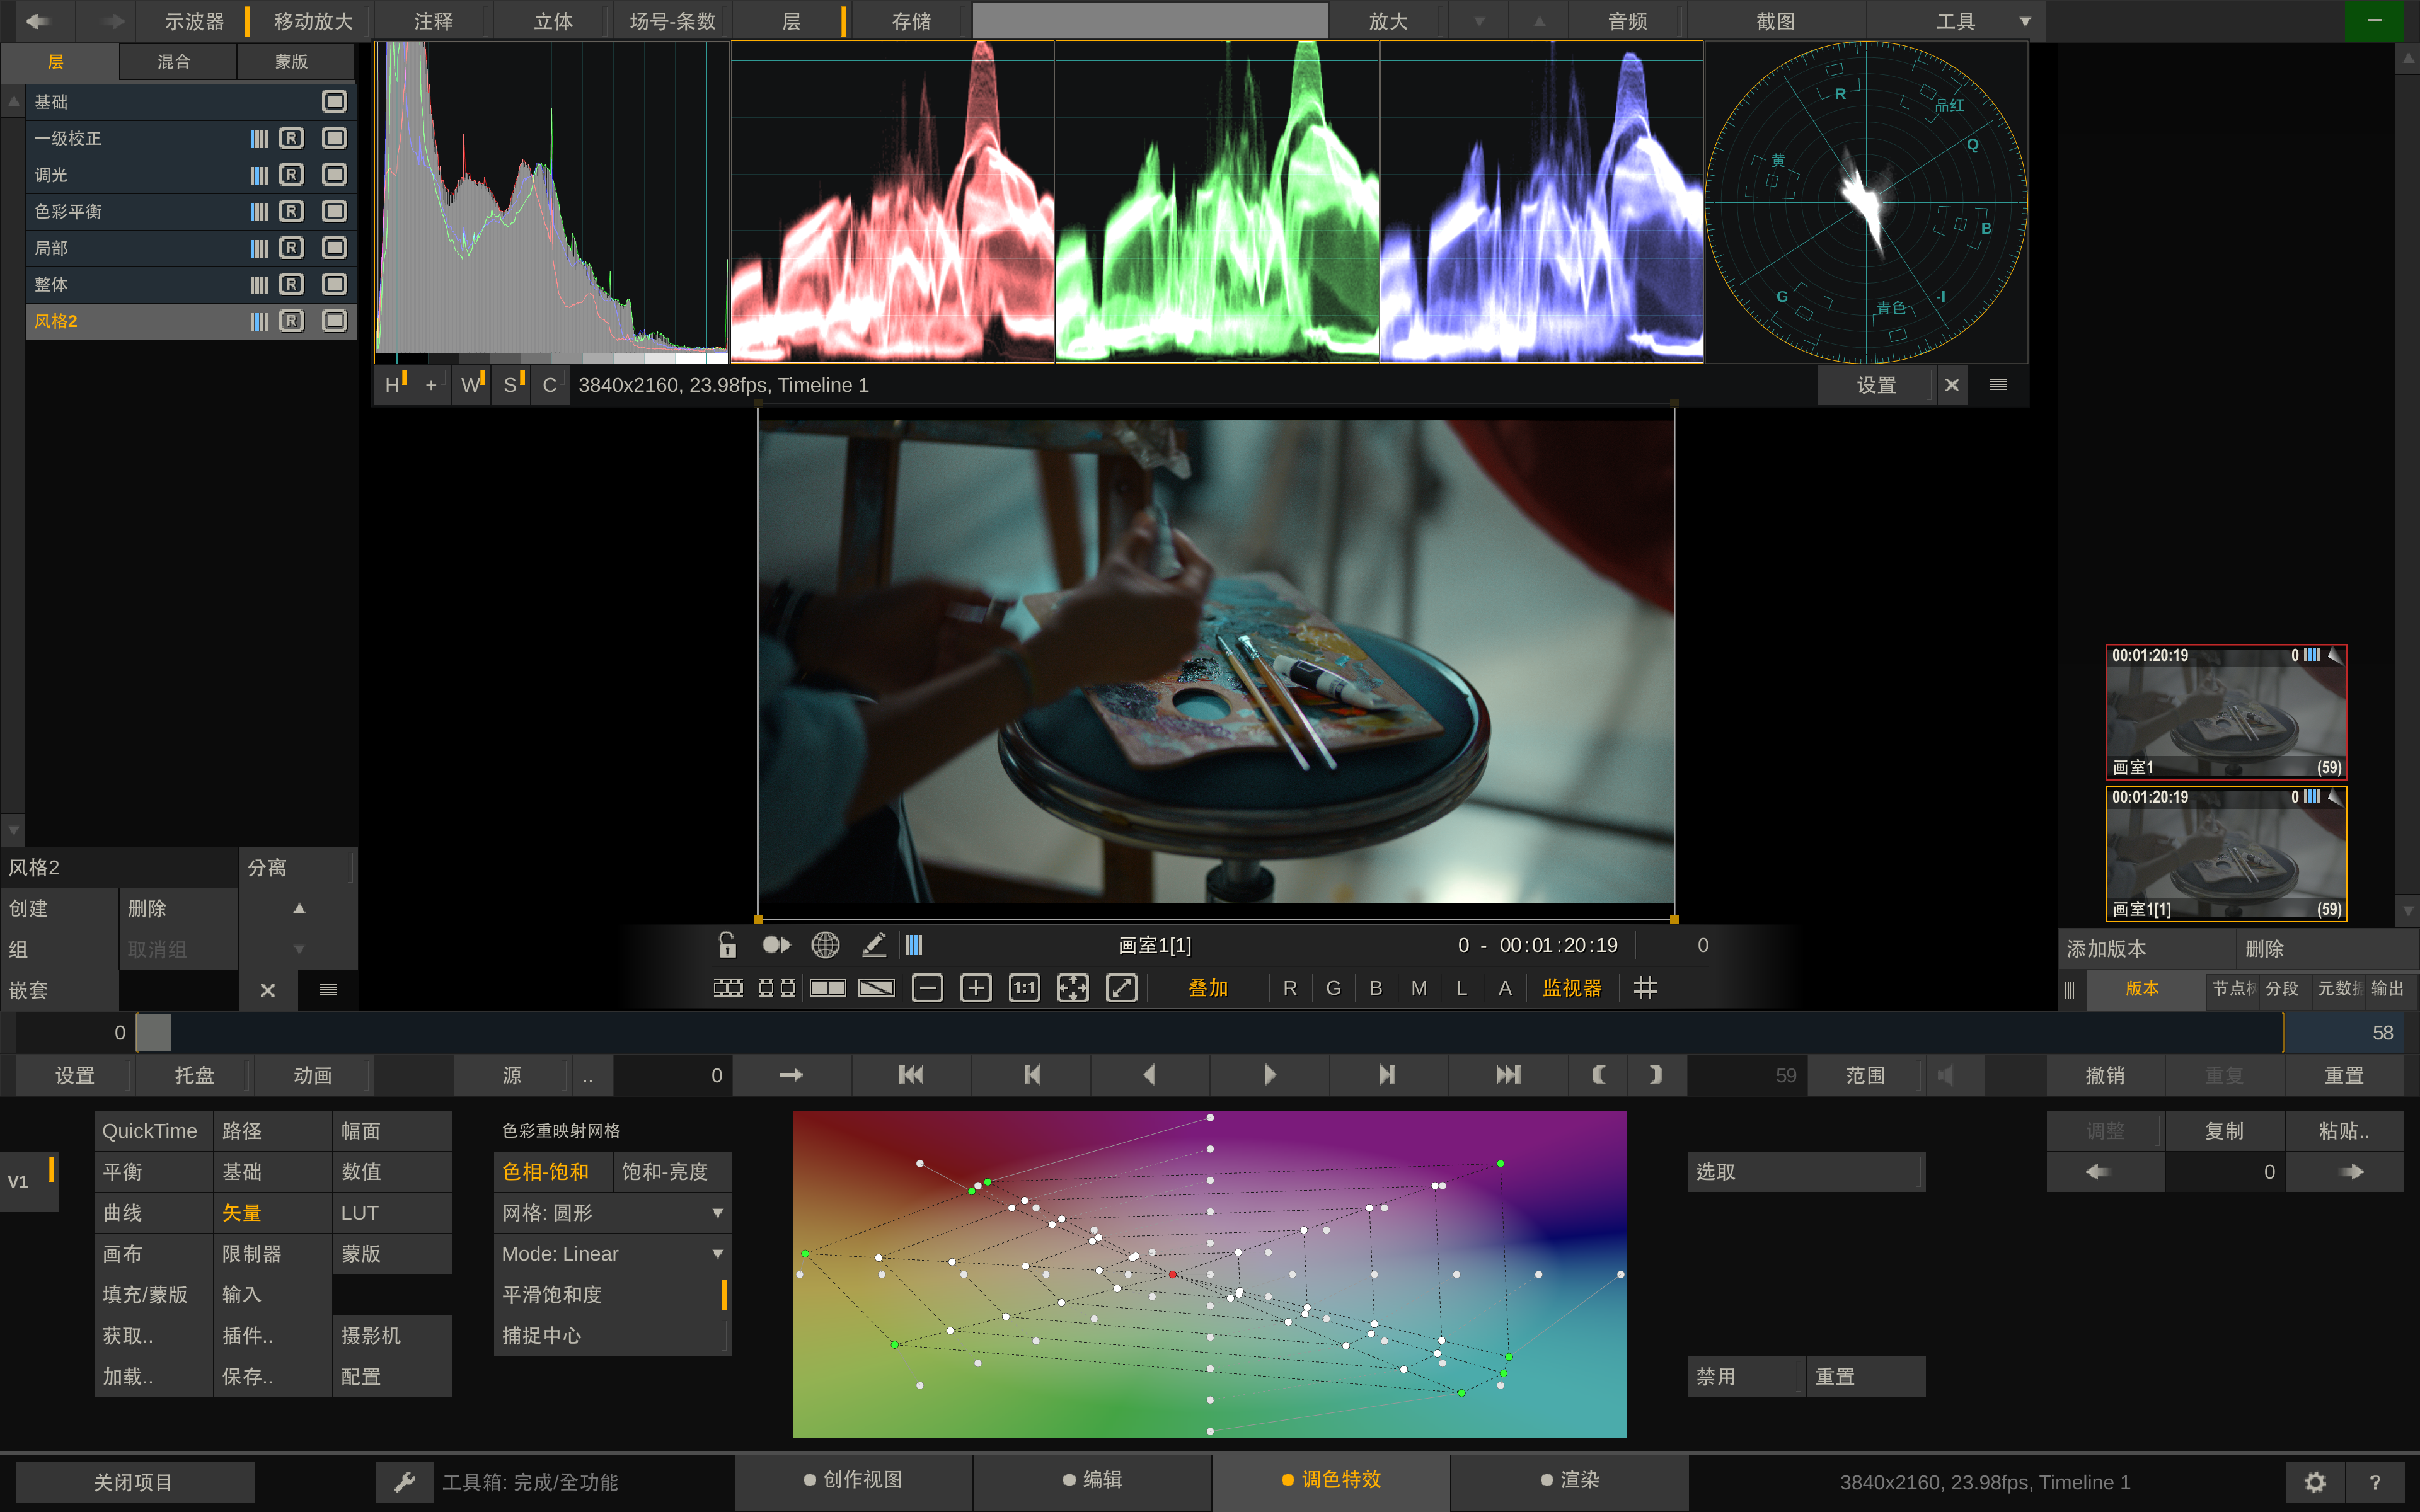
Task: Click the globe icon under the viewer
Action: coord(825,945)
